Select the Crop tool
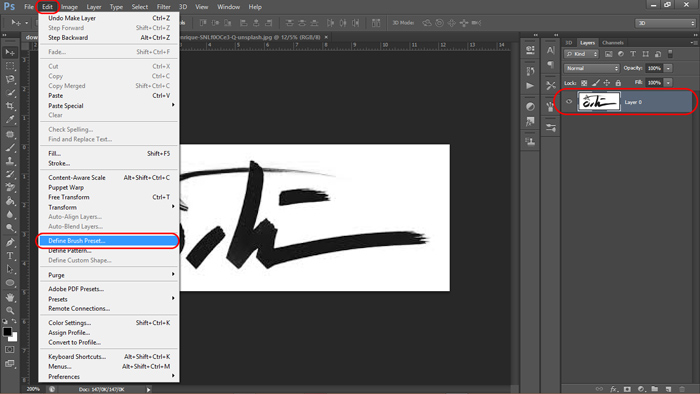This screenshot has width=700, height=394. pyautogui.click(x=10, y=106)
